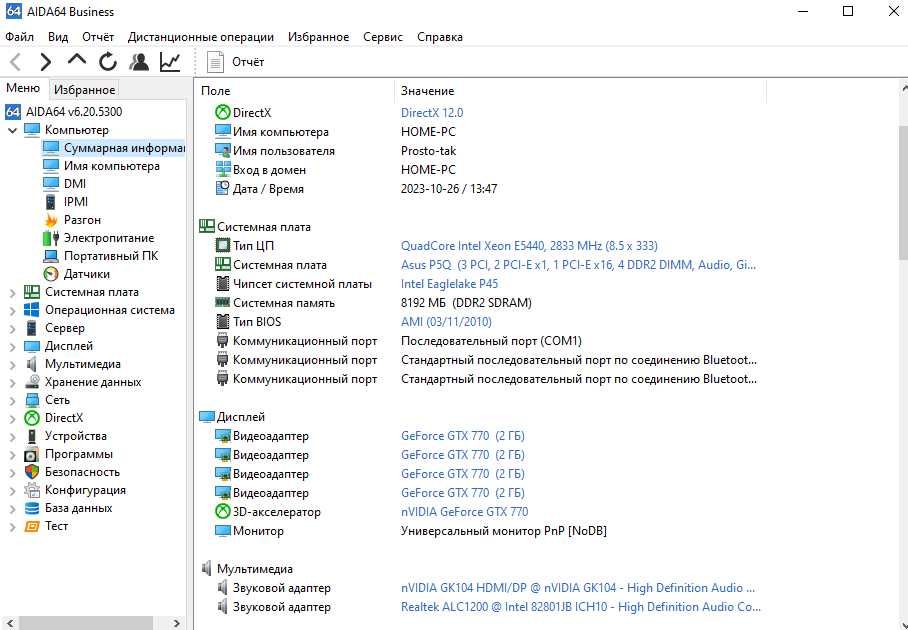
Task: Select Суммарная информация in tree
Action: (124, 148)
